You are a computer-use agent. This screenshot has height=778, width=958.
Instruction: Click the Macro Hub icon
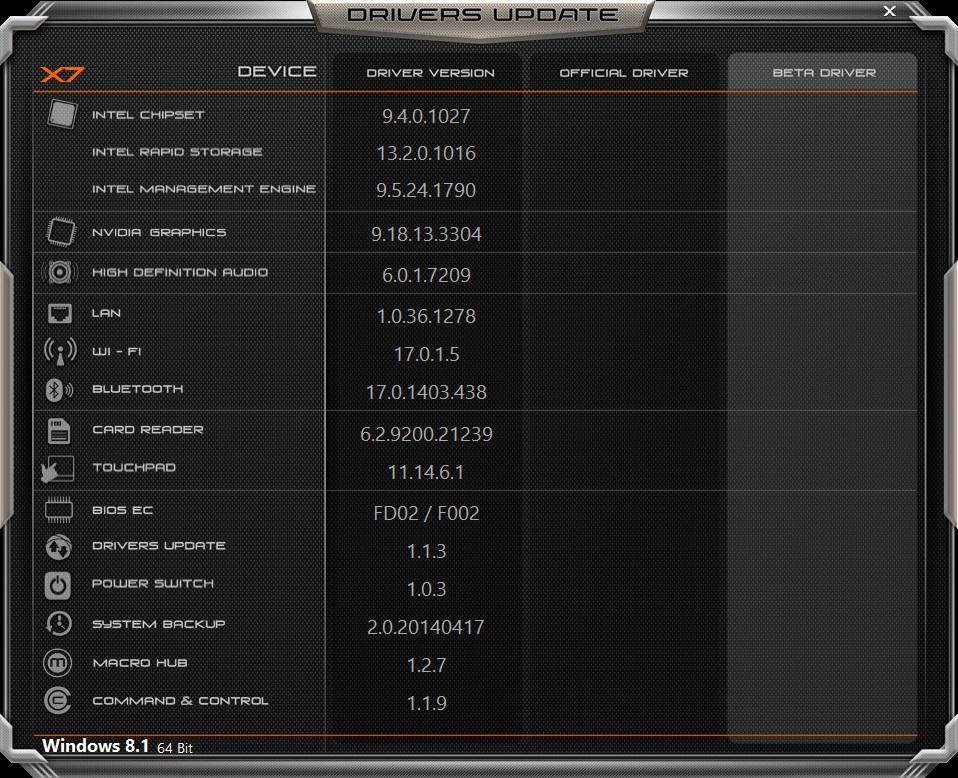[58, 662]
